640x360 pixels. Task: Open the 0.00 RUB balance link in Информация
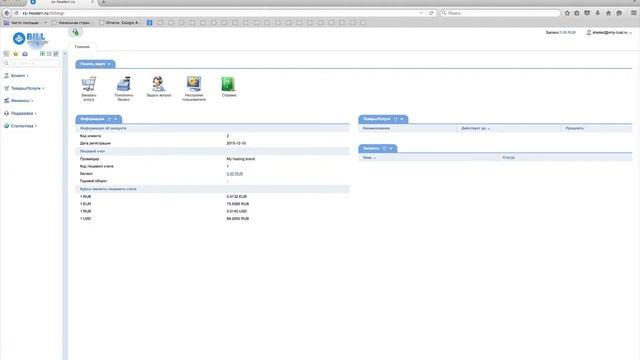click(235, 174)
